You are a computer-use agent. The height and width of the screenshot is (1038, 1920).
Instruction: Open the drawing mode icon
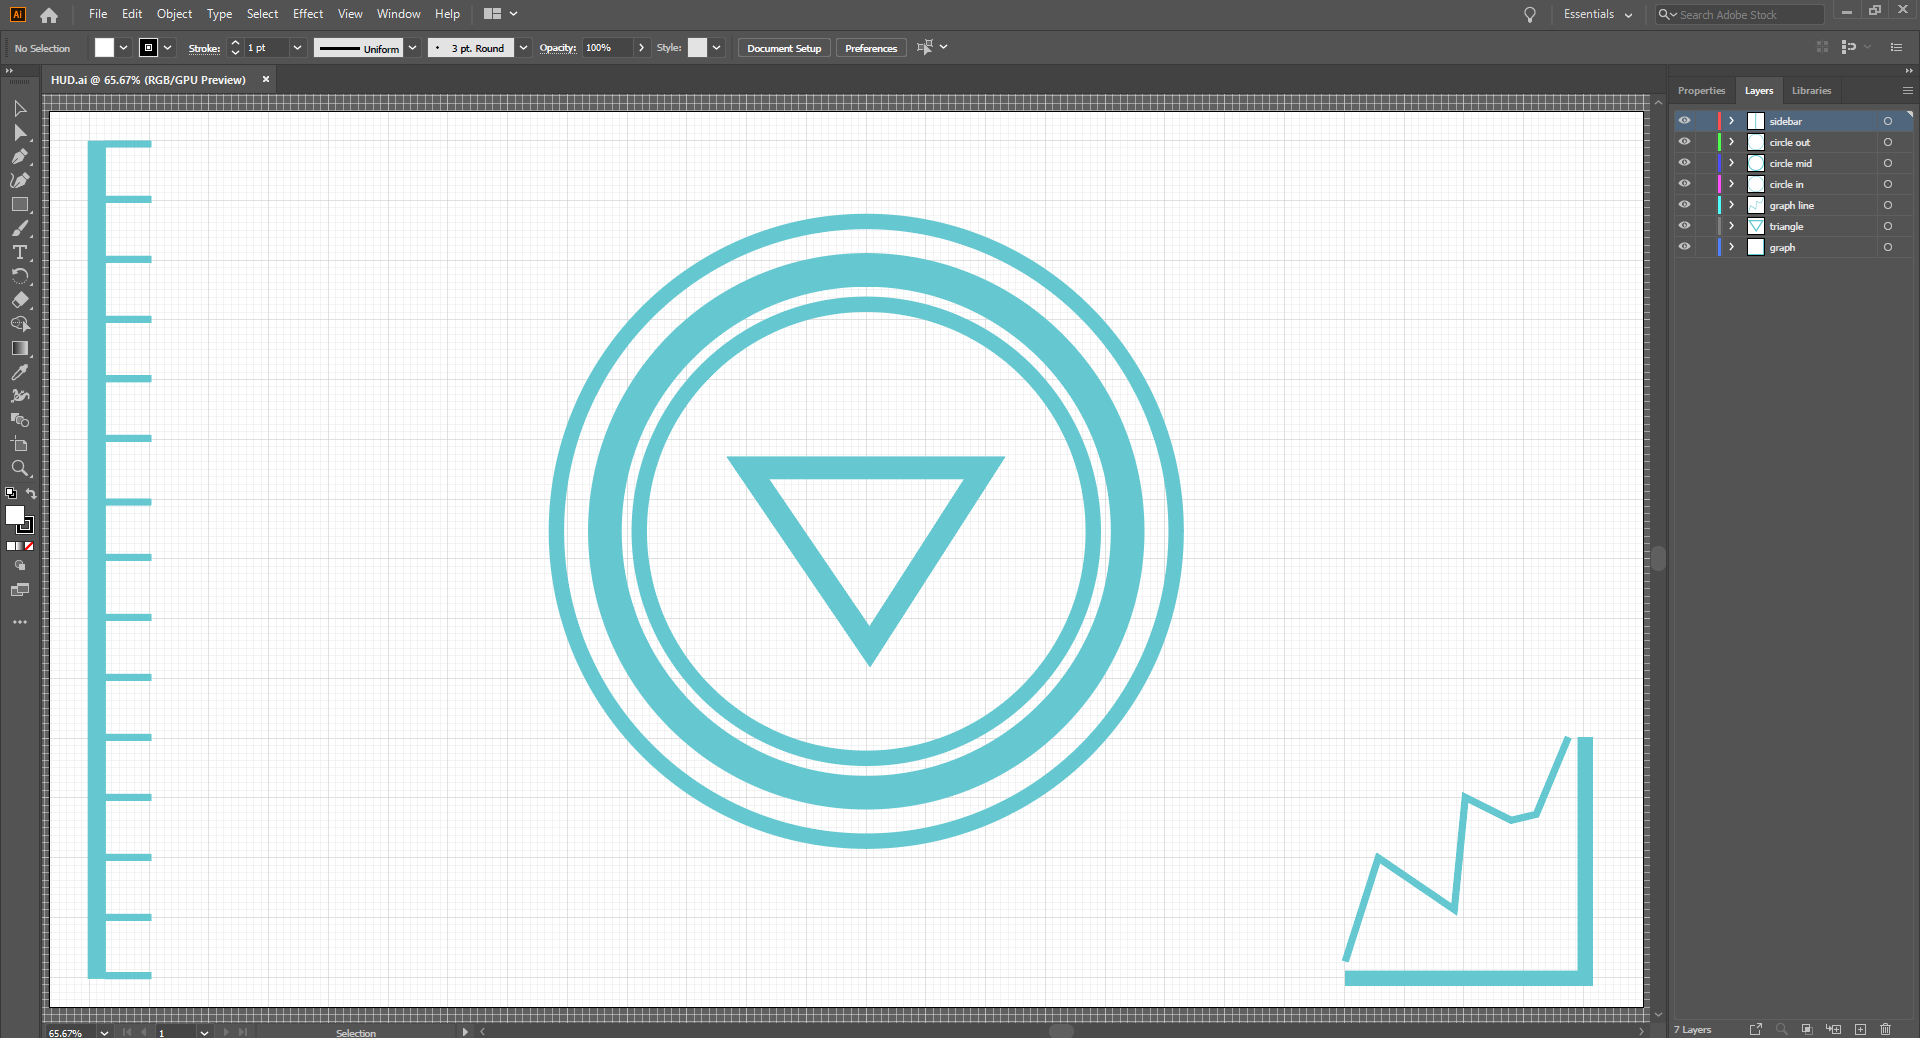pyautogui.click(x=20, y=566)
